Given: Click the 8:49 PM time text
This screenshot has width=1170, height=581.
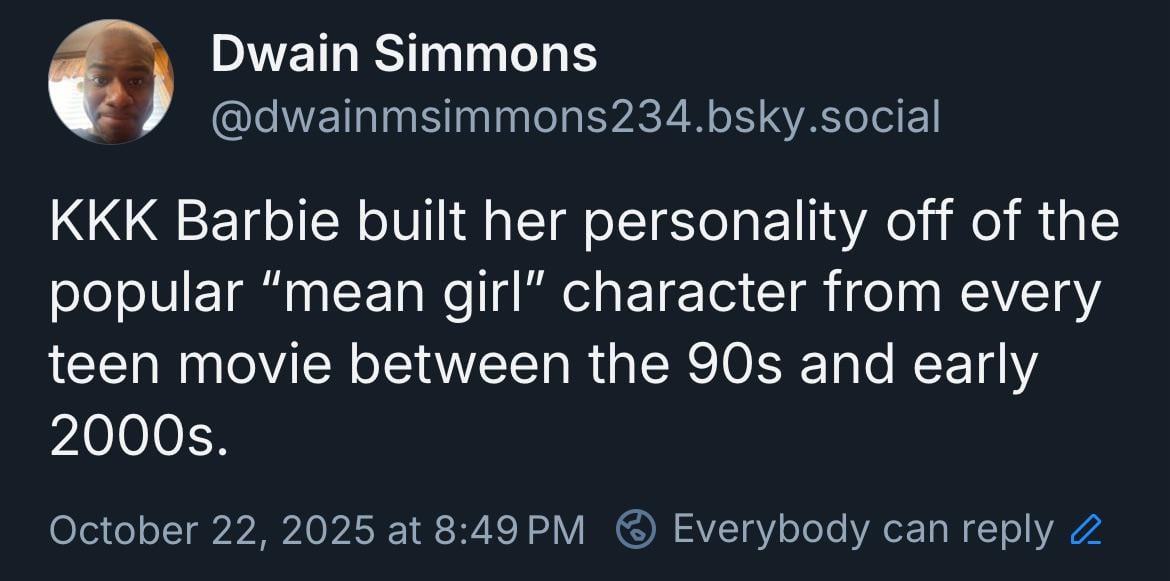Looking at the screenshot, I should [509, 529].
